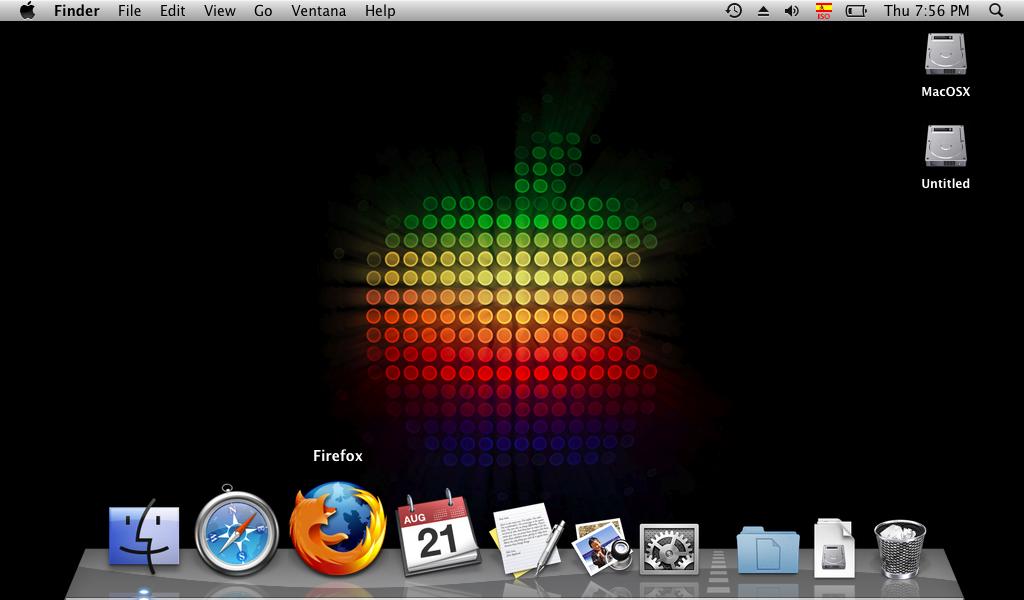
Task: Open the Edit menu
Action: 172,10
